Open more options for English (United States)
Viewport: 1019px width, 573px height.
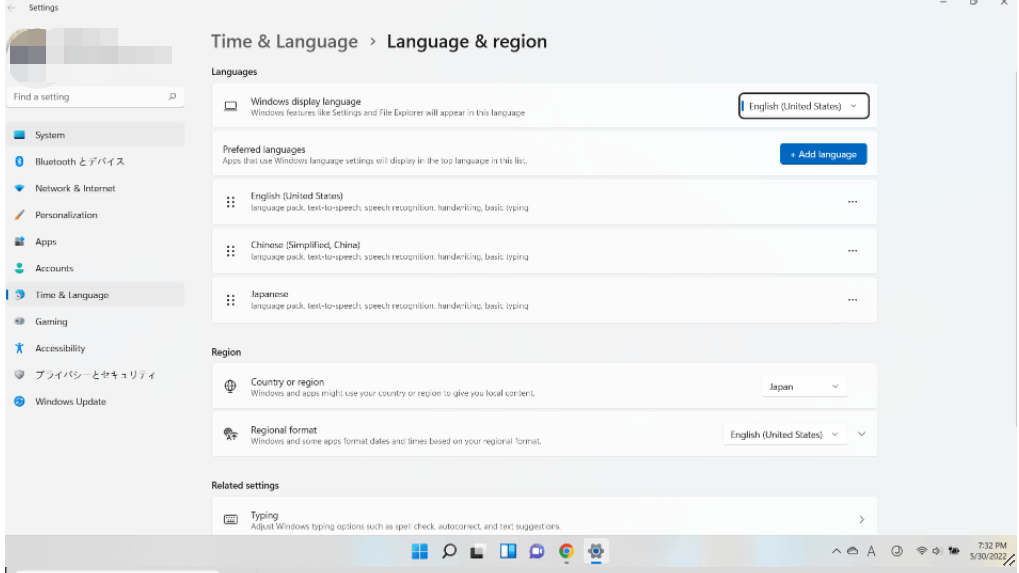click(852, 202)
